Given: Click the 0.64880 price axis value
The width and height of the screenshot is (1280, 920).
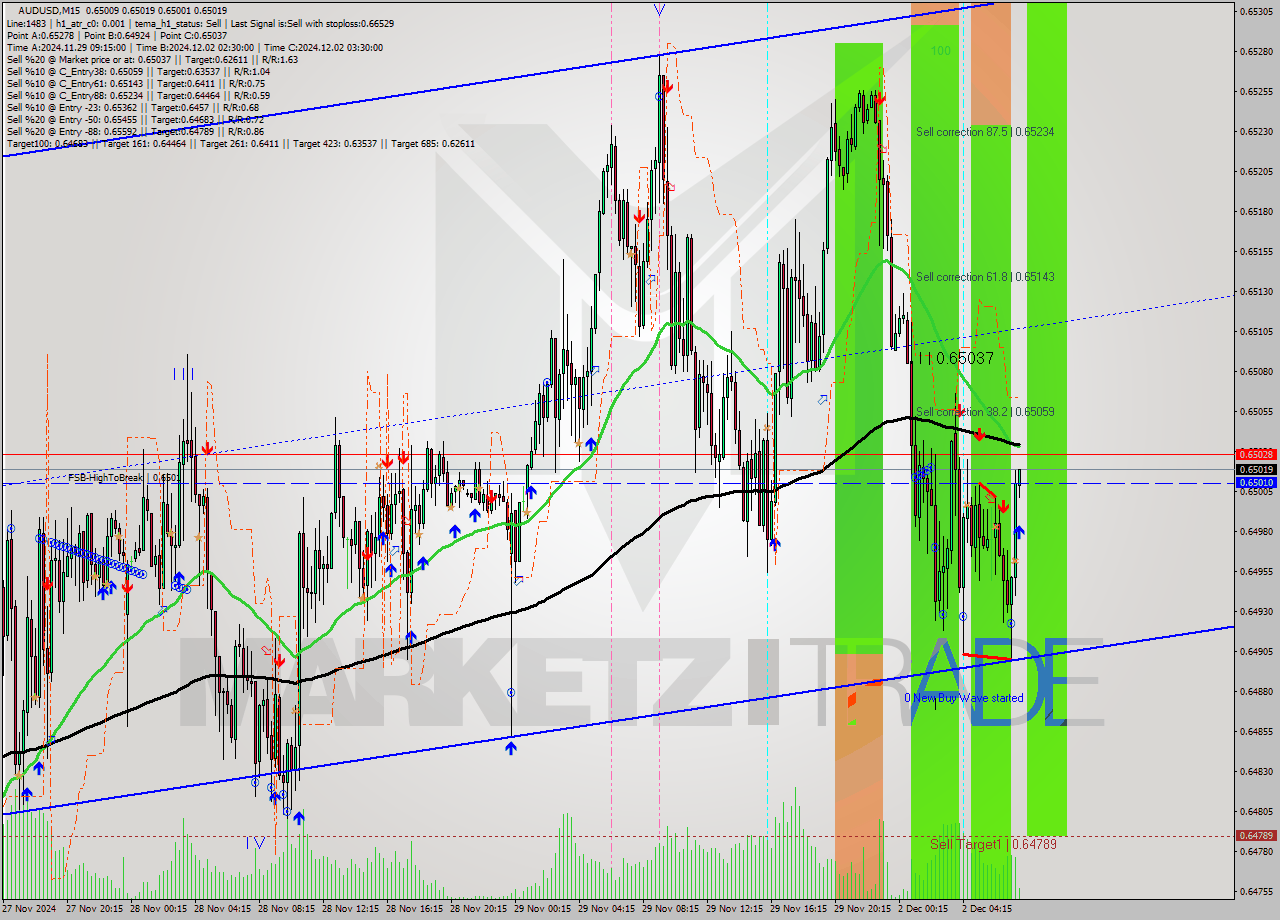Looking at the screenshot, I should point(1256,691).
